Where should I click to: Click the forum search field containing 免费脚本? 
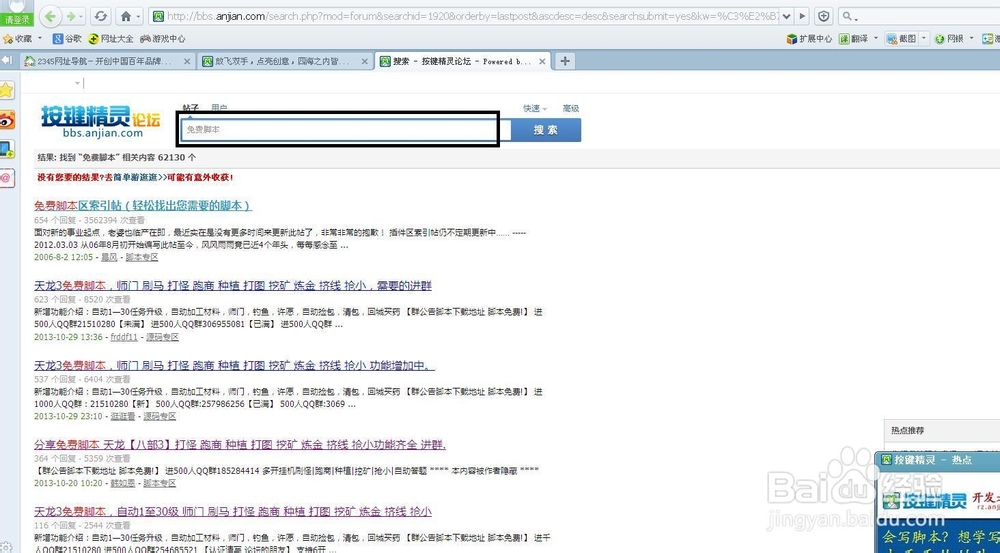(346, 129)
